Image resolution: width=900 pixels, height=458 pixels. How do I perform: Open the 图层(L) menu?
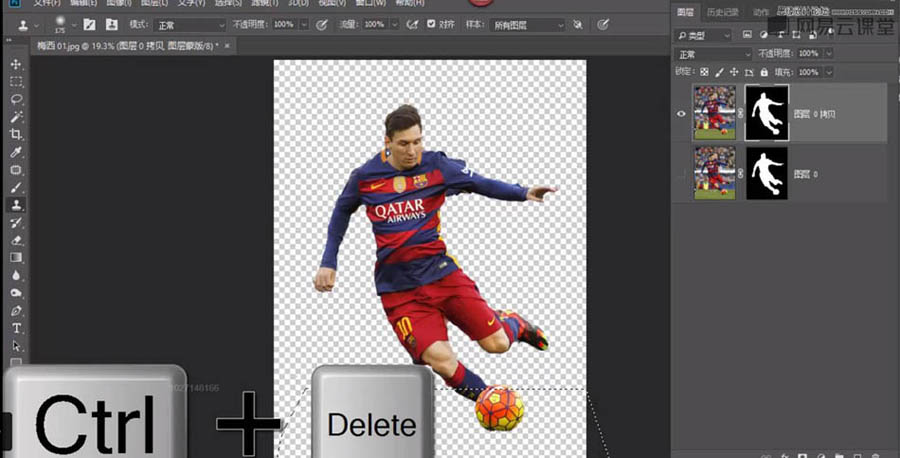click(152, 3)
